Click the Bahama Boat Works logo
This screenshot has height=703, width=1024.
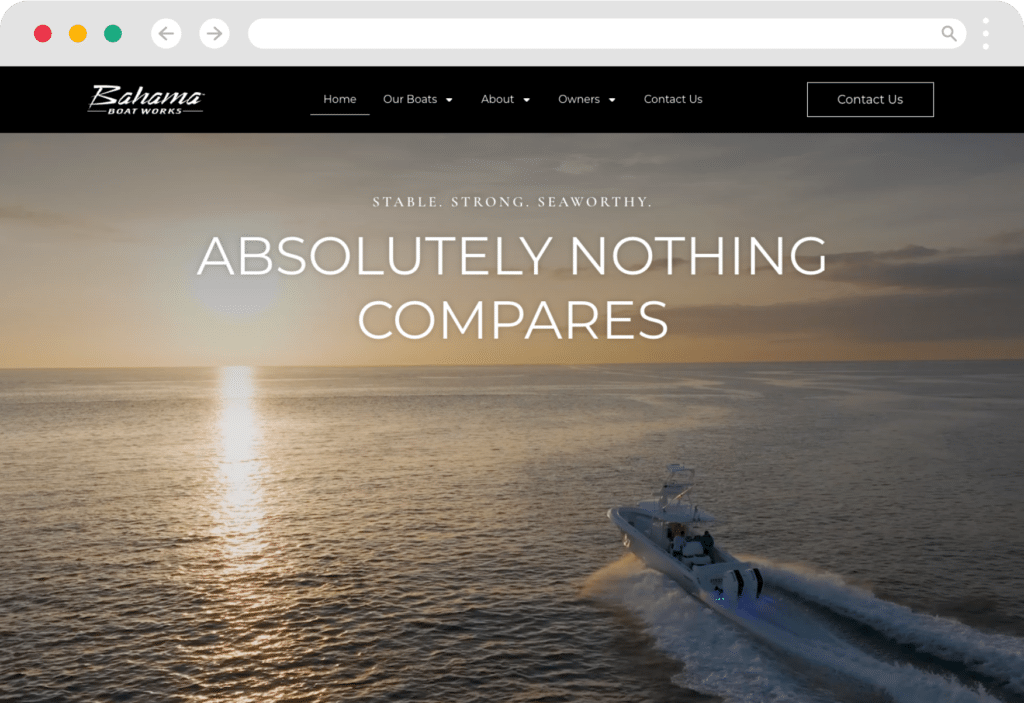coord(146,99)
